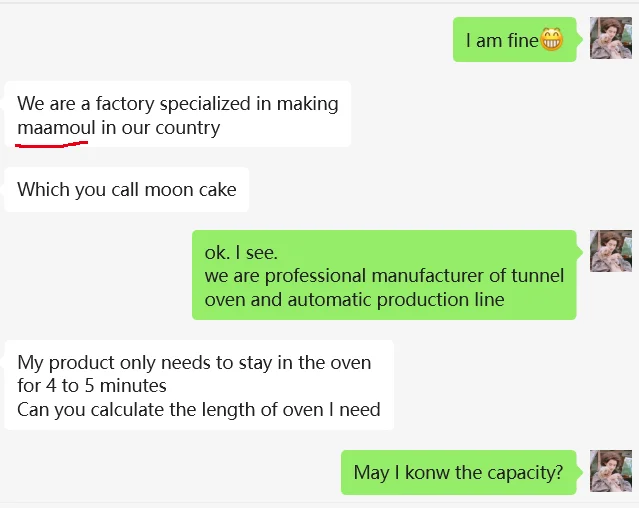Open the sender avatar next to "ok. I see."
This screenshot has height=508, width=639.
click(x=610, y=251)
